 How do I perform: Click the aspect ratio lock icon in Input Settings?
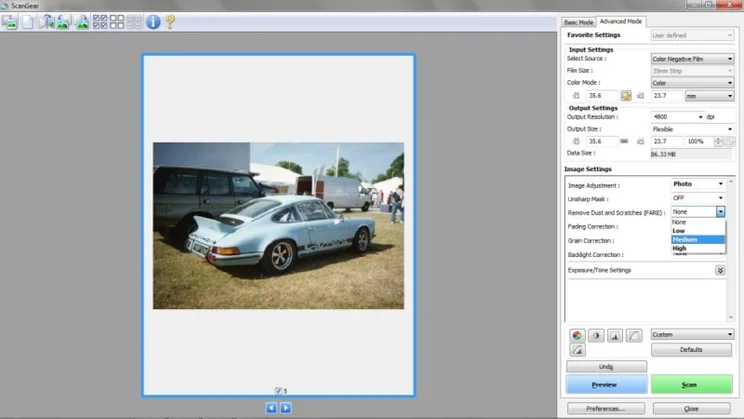click(626, 96)
